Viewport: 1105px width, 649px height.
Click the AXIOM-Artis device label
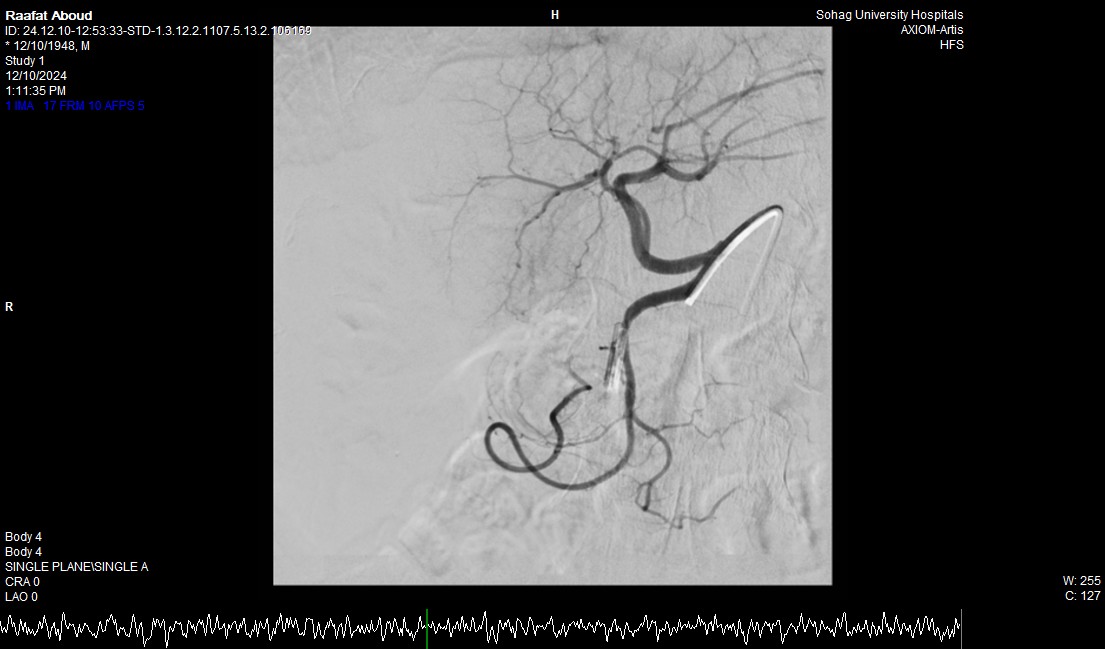(x=932, y=30)
